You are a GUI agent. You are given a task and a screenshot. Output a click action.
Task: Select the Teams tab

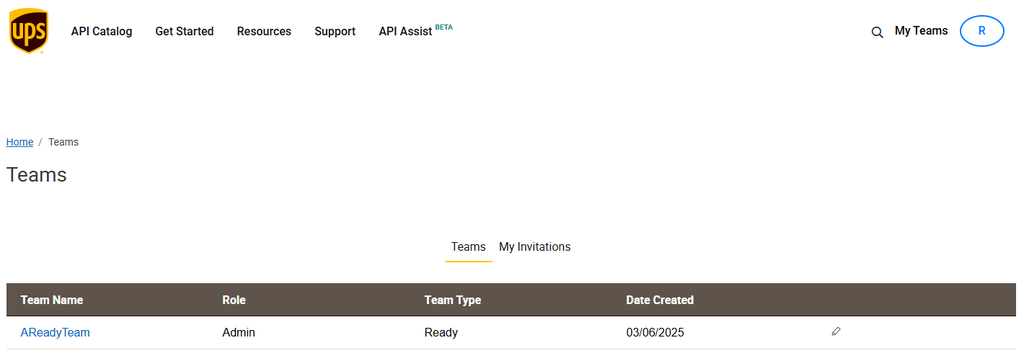click(x=468, y=247)
